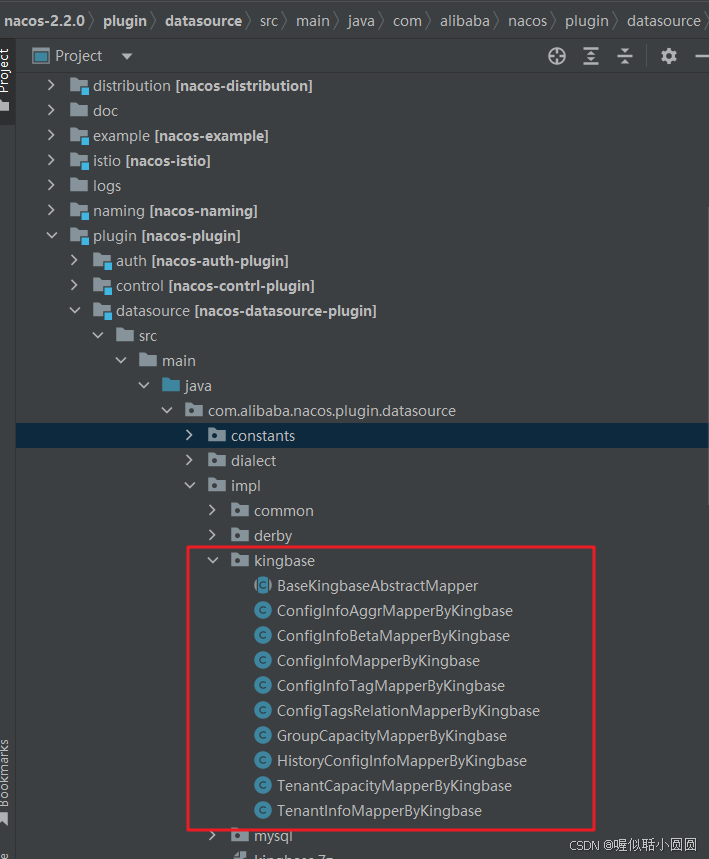Viewport: 709px width, 859px height.
Task: Click the Collapse All toolbar icon
Action: pos(625,56)
